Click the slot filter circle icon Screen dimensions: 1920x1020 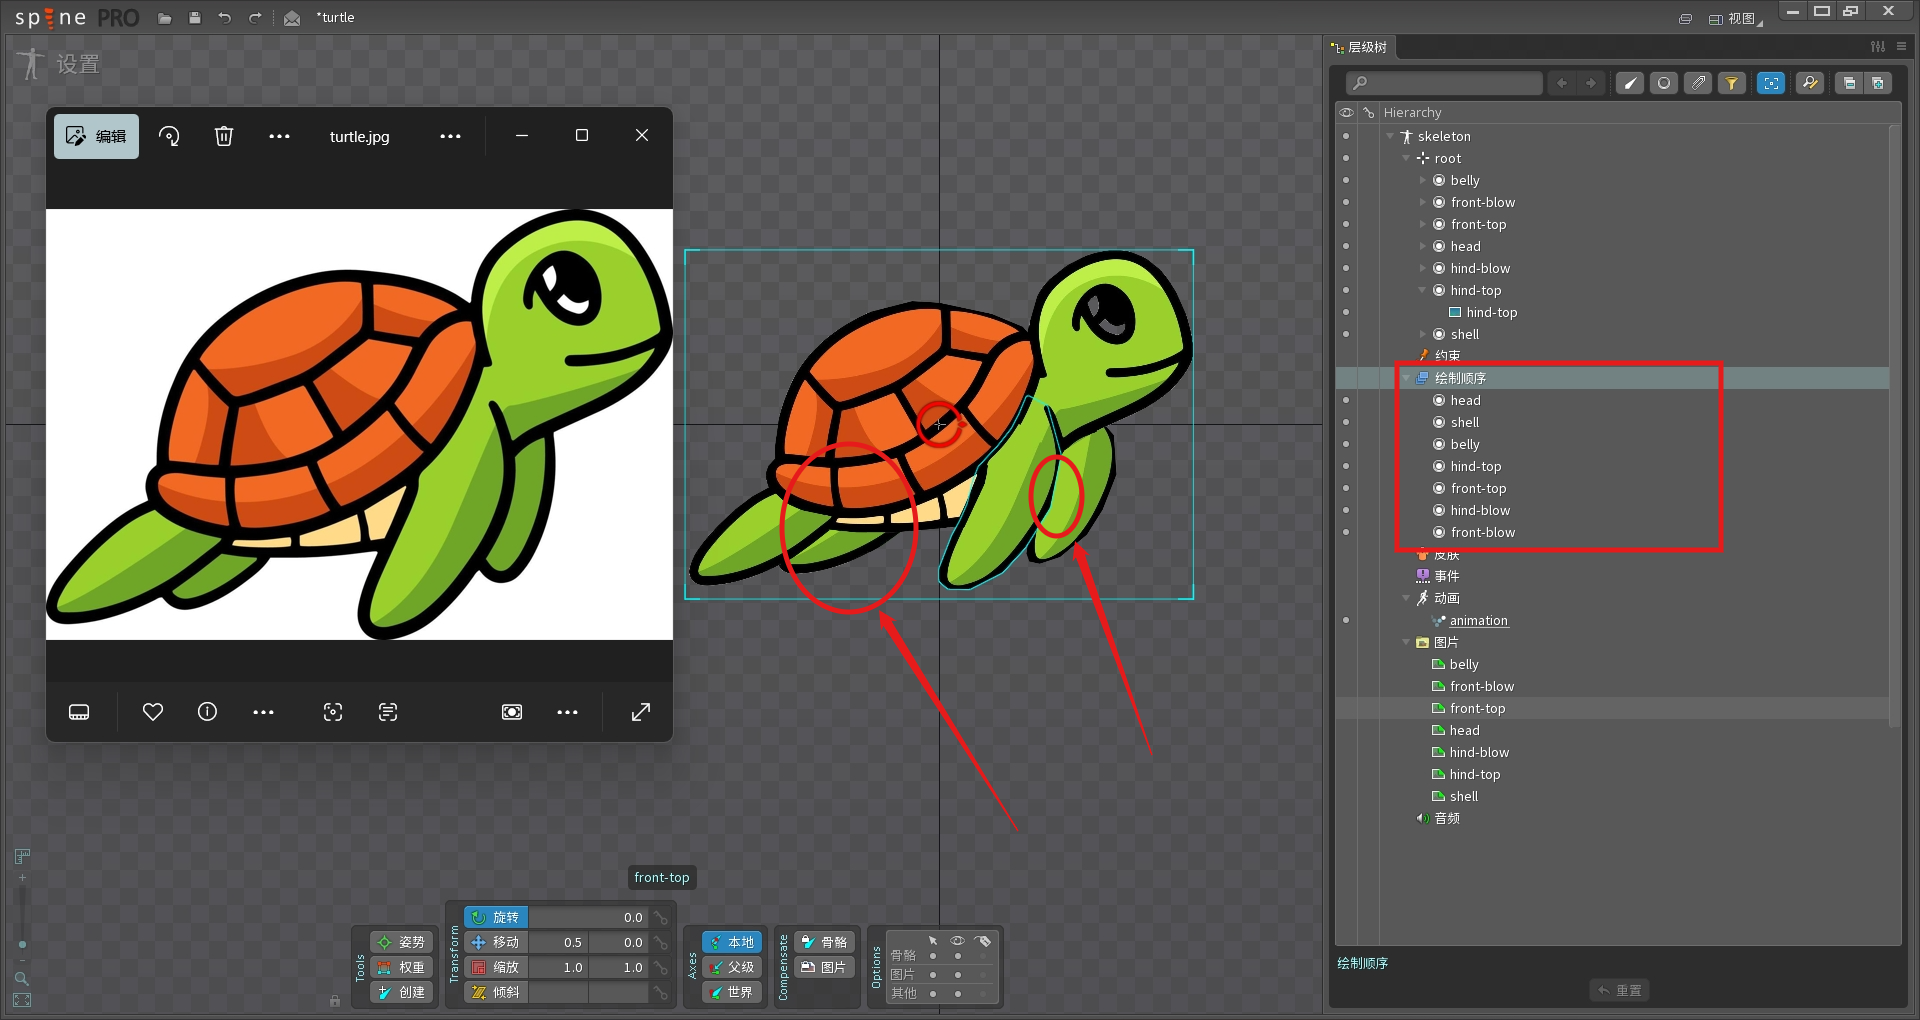[1664, 83]
